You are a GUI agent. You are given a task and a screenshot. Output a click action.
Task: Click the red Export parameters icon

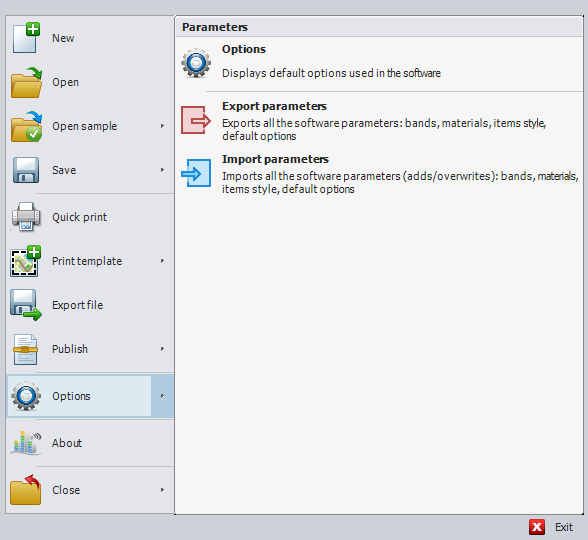pos(196,120)
